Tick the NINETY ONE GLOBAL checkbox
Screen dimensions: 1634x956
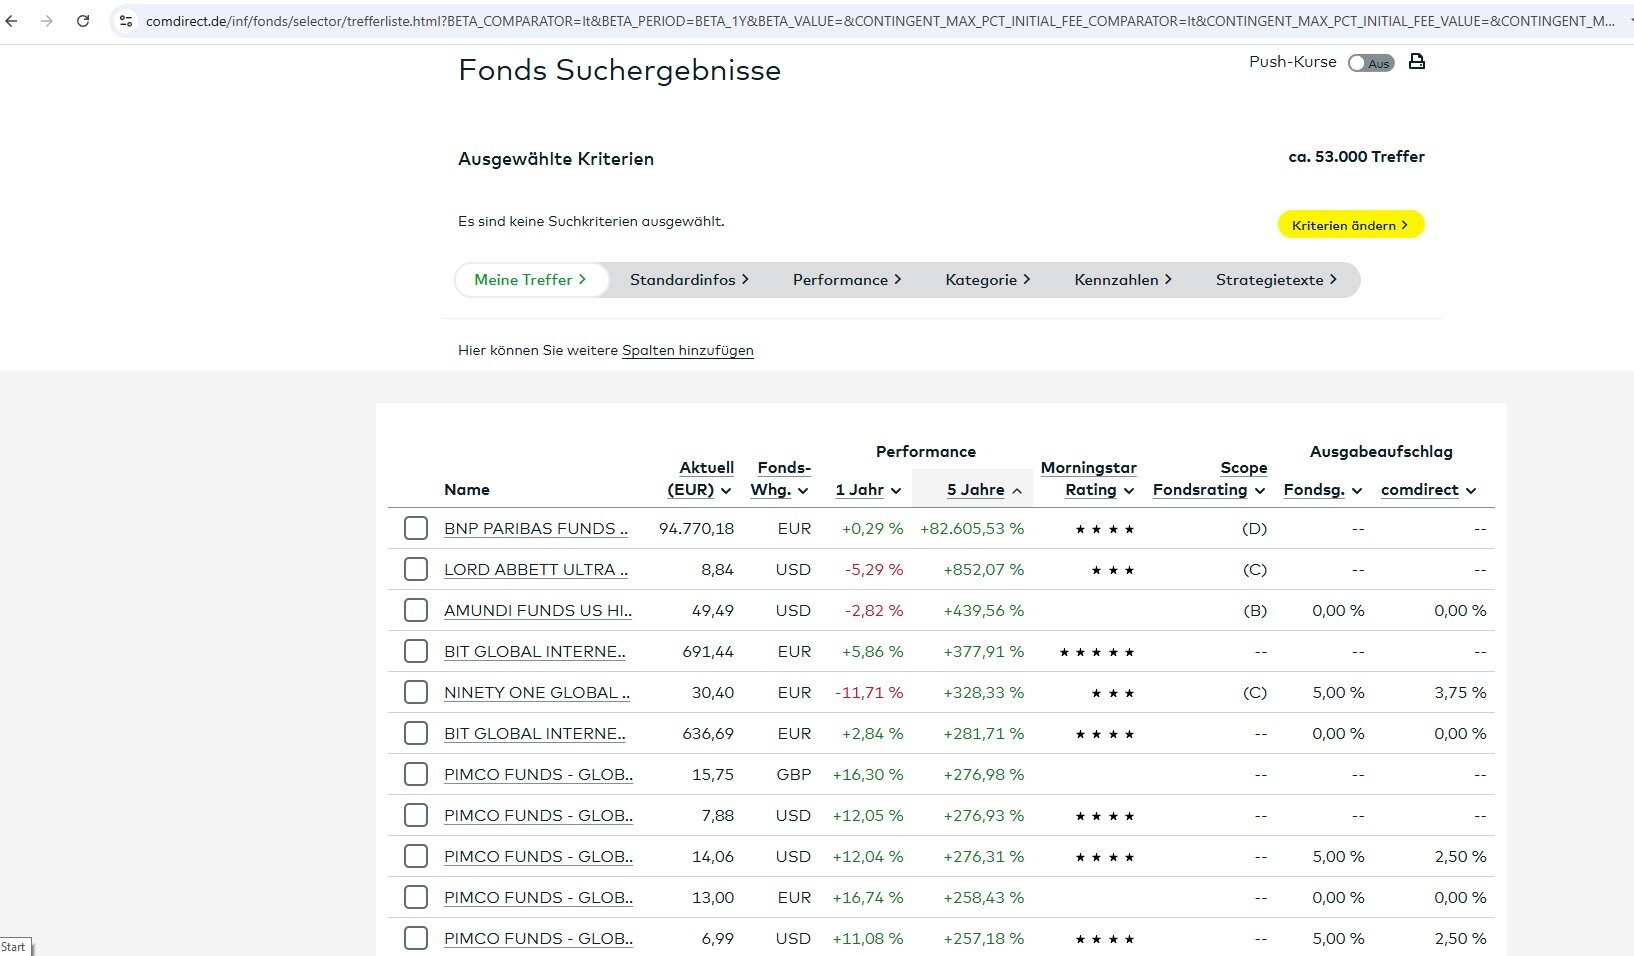pyautogui.click(x=416, y=692)
